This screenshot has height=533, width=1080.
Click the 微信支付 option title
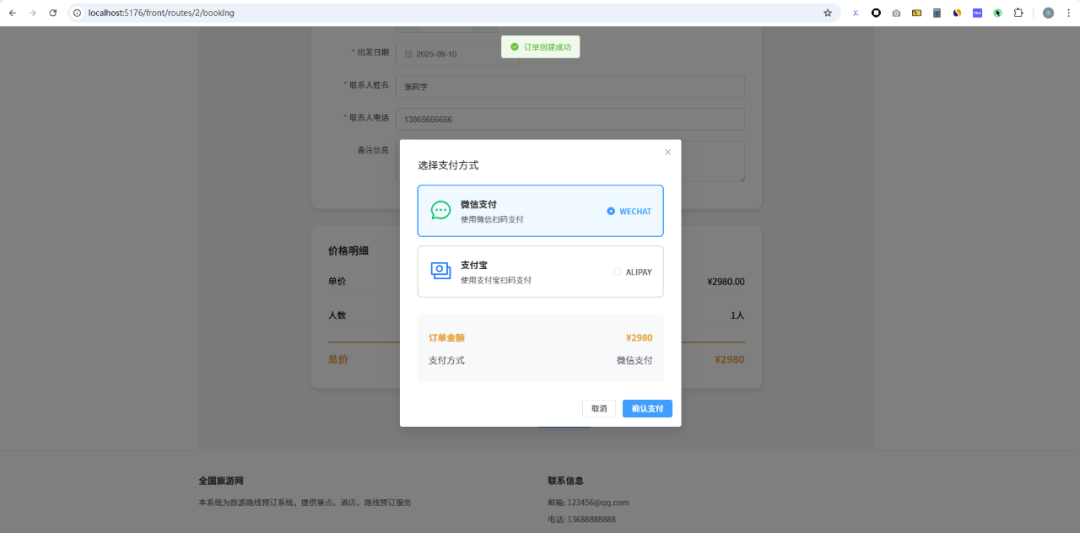tap(479, 205)
